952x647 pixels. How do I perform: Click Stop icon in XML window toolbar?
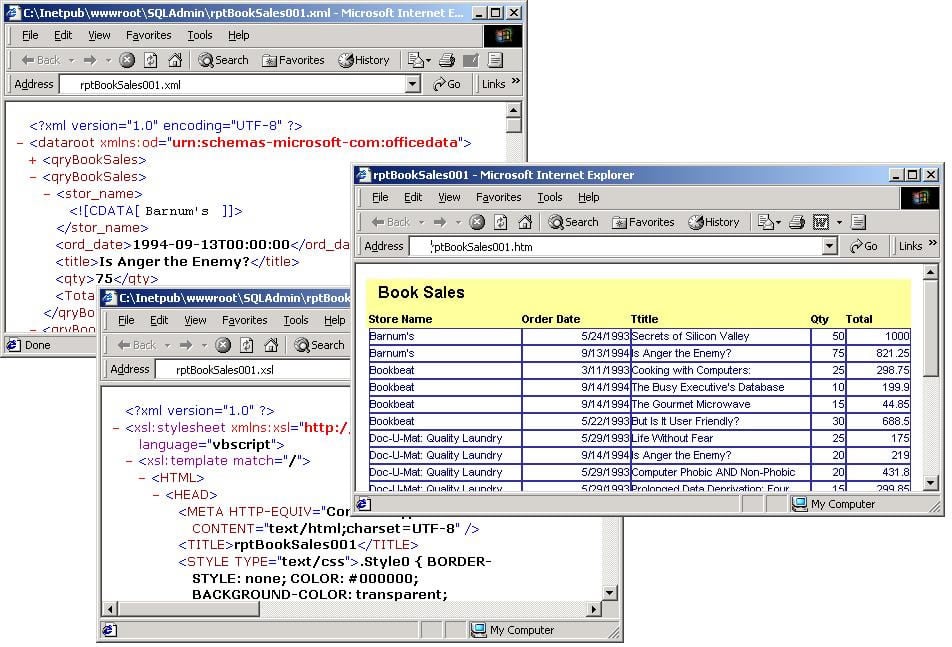pos(127,59)
